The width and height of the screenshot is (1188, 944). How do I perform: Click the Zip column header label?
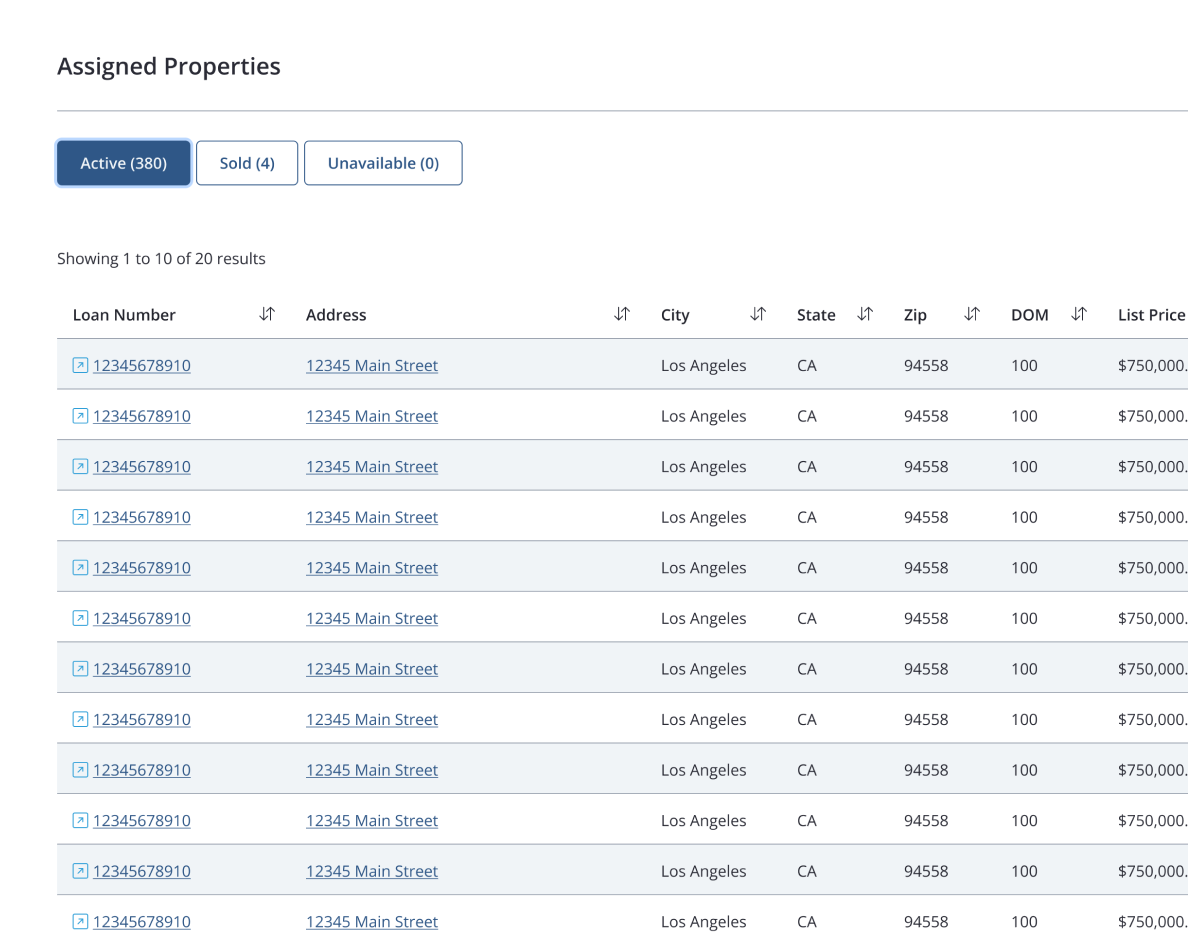(x=915, y=315)
